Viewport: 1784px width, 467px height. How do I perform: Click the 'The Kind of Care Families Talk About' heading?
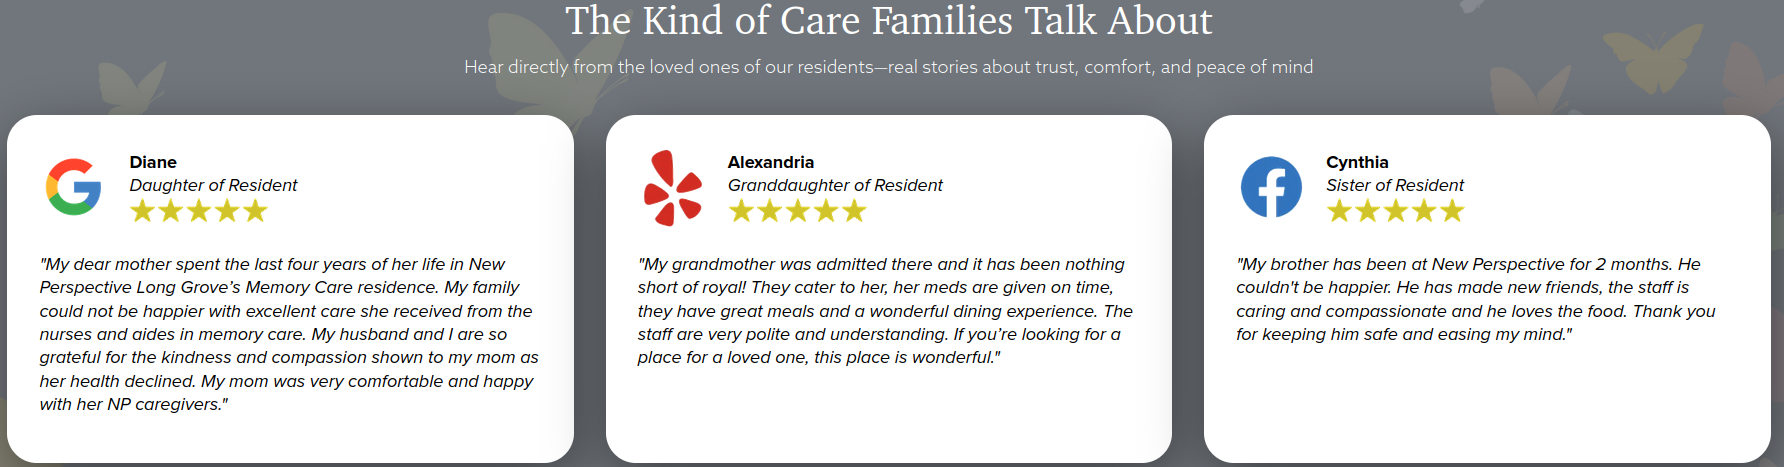coord(889,21)
